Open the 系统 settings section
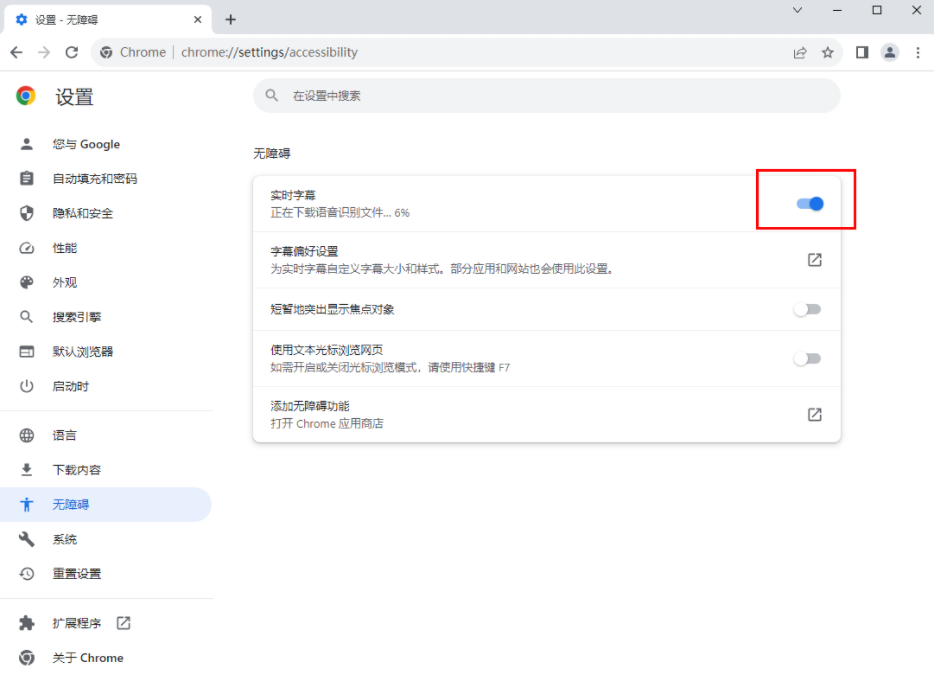Viewport: 934px width, 681px height. (106, 539)
